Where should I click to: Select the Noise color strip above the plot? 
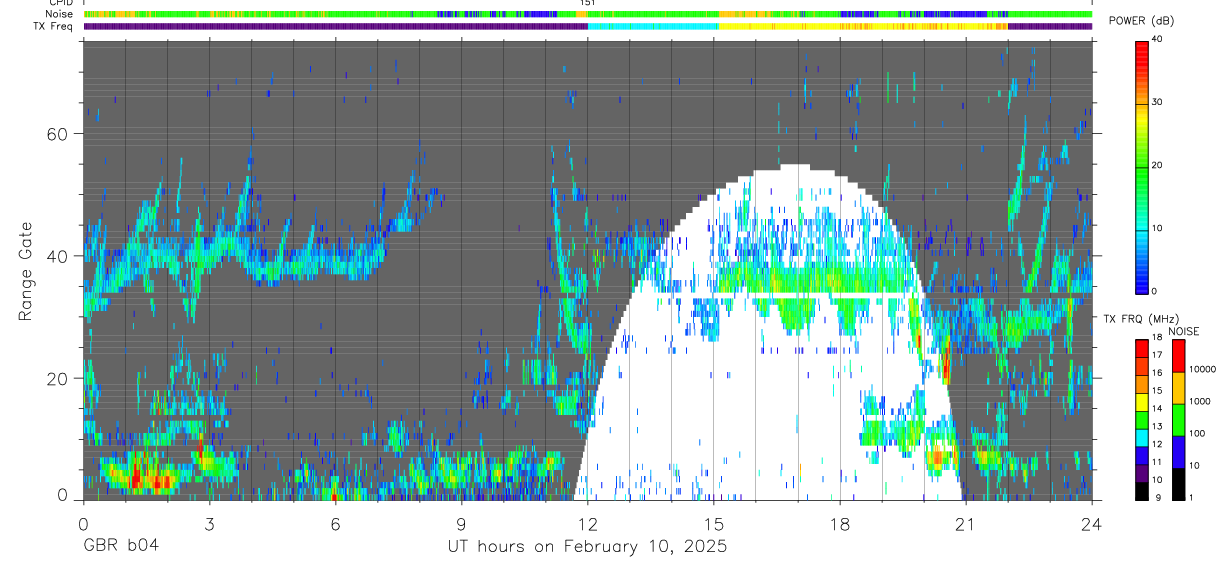pyautogui.click(x=587, y=15)
